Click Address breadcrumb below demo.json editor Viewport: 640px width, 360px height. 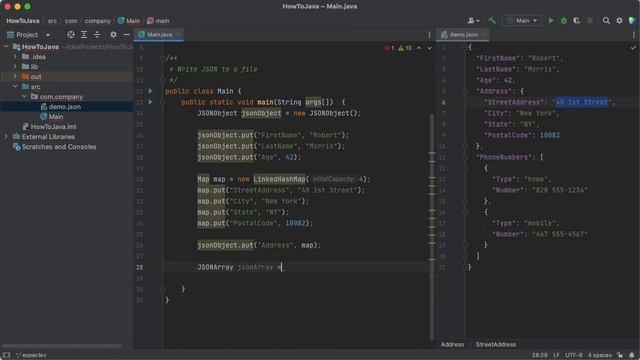click(452, 344)
